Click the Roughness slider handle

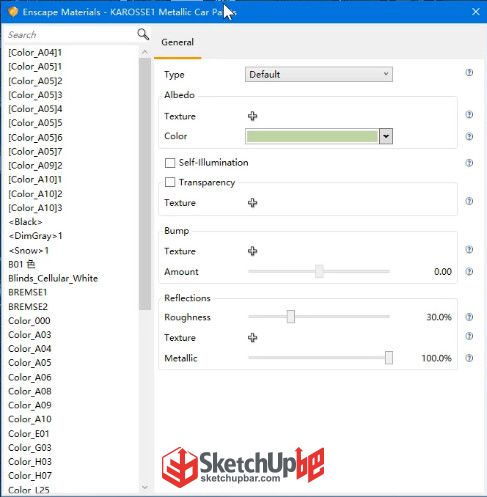point(291,317)
